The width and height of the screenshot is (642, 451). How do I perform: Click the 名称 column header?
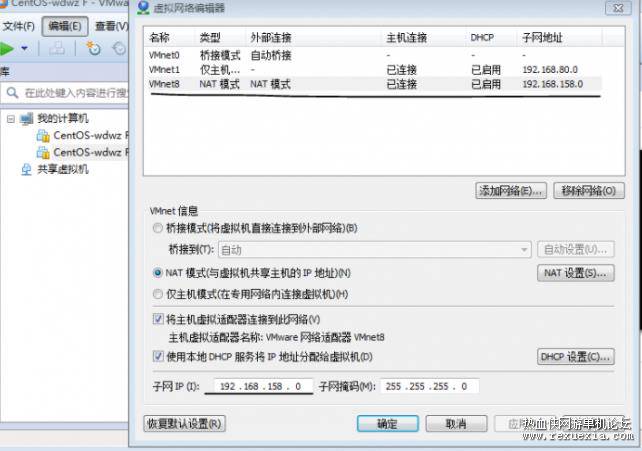click(170, 38)
